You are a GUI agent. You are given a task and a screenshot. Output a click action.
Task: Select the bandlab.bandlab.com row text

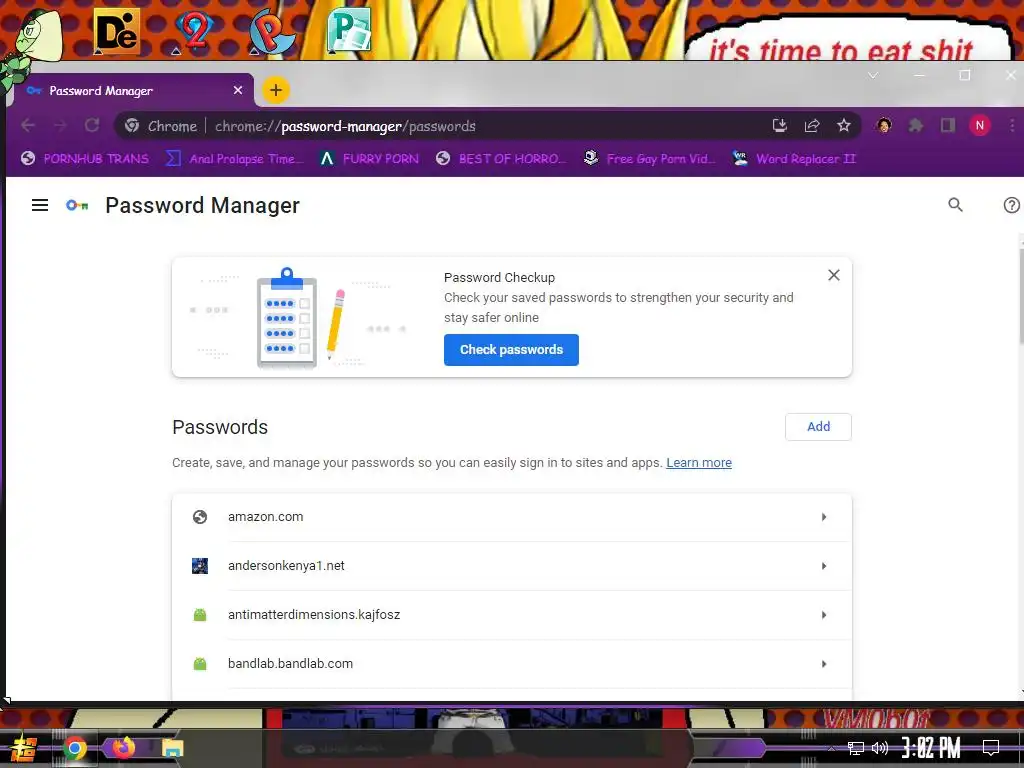pyautogui.click(x=290, y=664)
